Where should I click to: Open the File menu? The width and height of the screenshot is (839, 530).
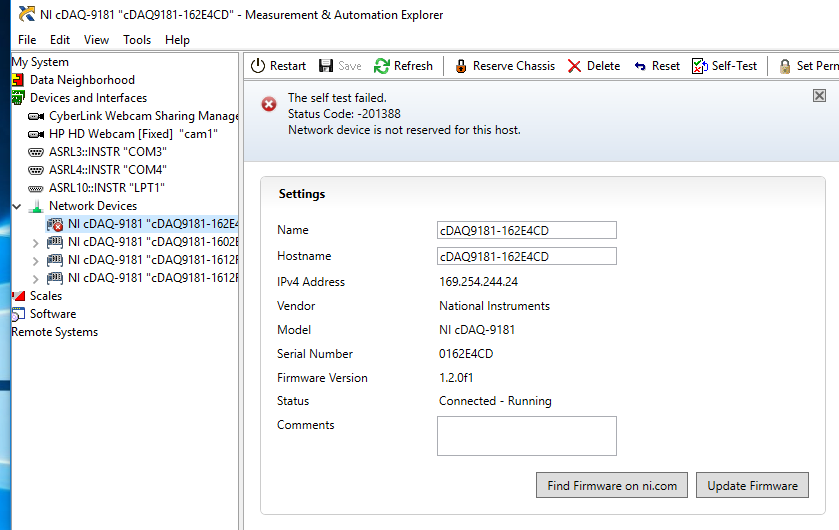(27, 40)
